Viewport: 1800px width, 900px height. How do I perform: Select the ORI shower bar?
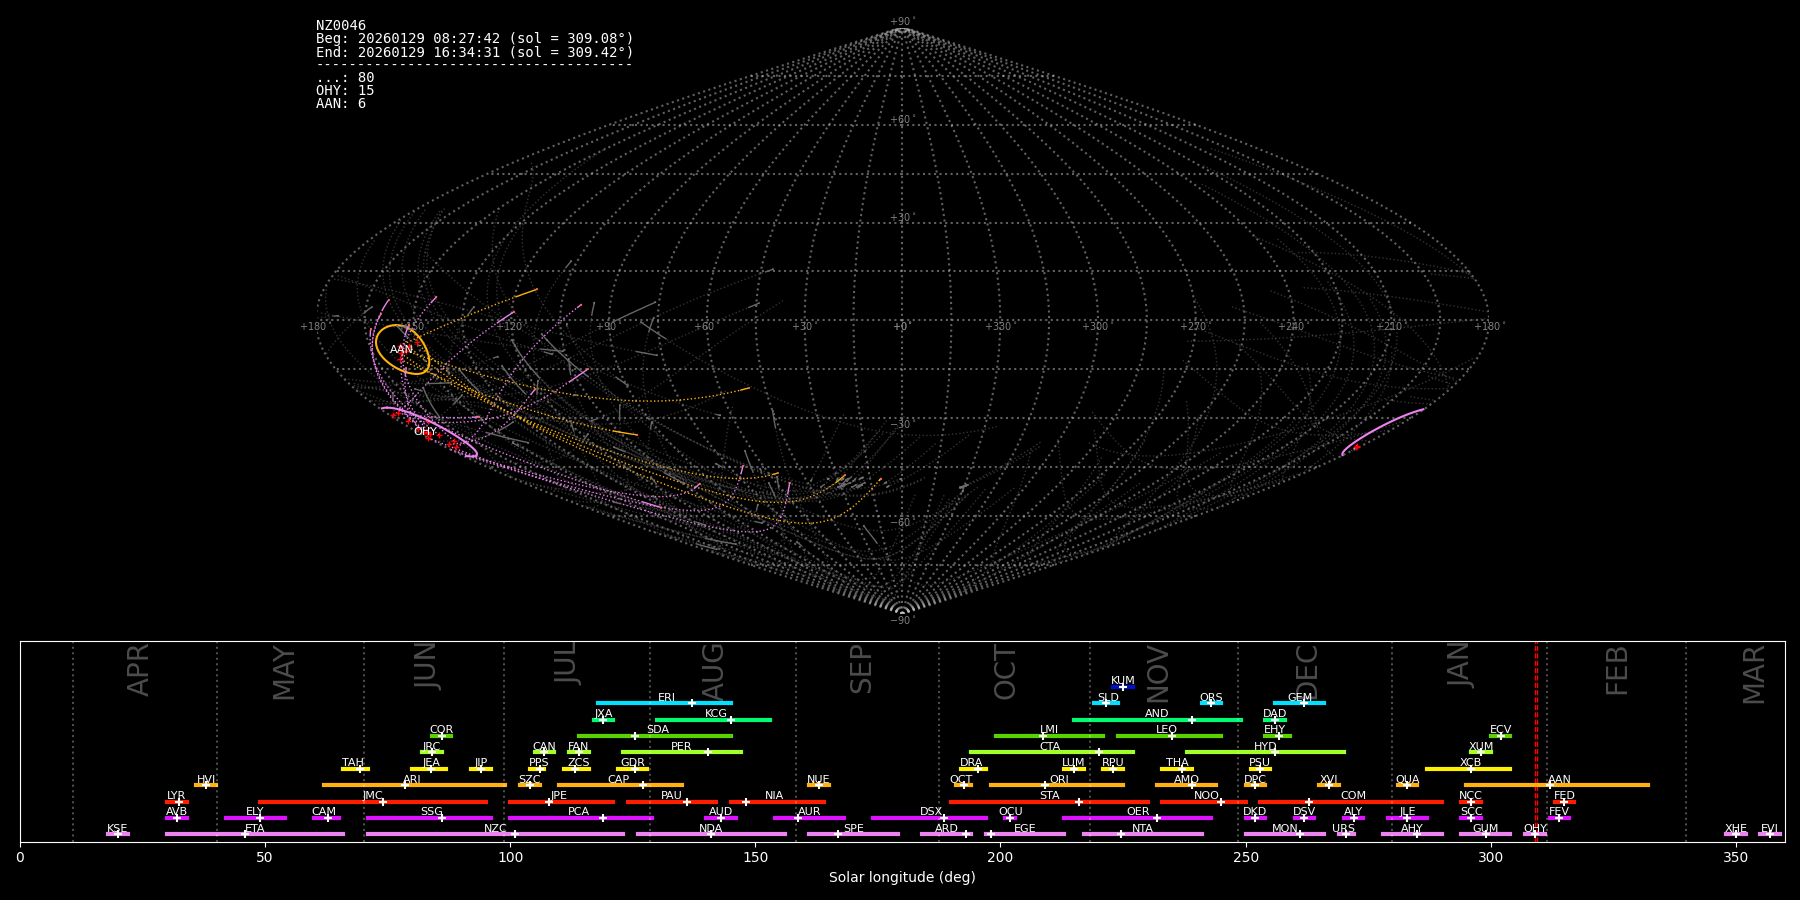coord(1057,785)
